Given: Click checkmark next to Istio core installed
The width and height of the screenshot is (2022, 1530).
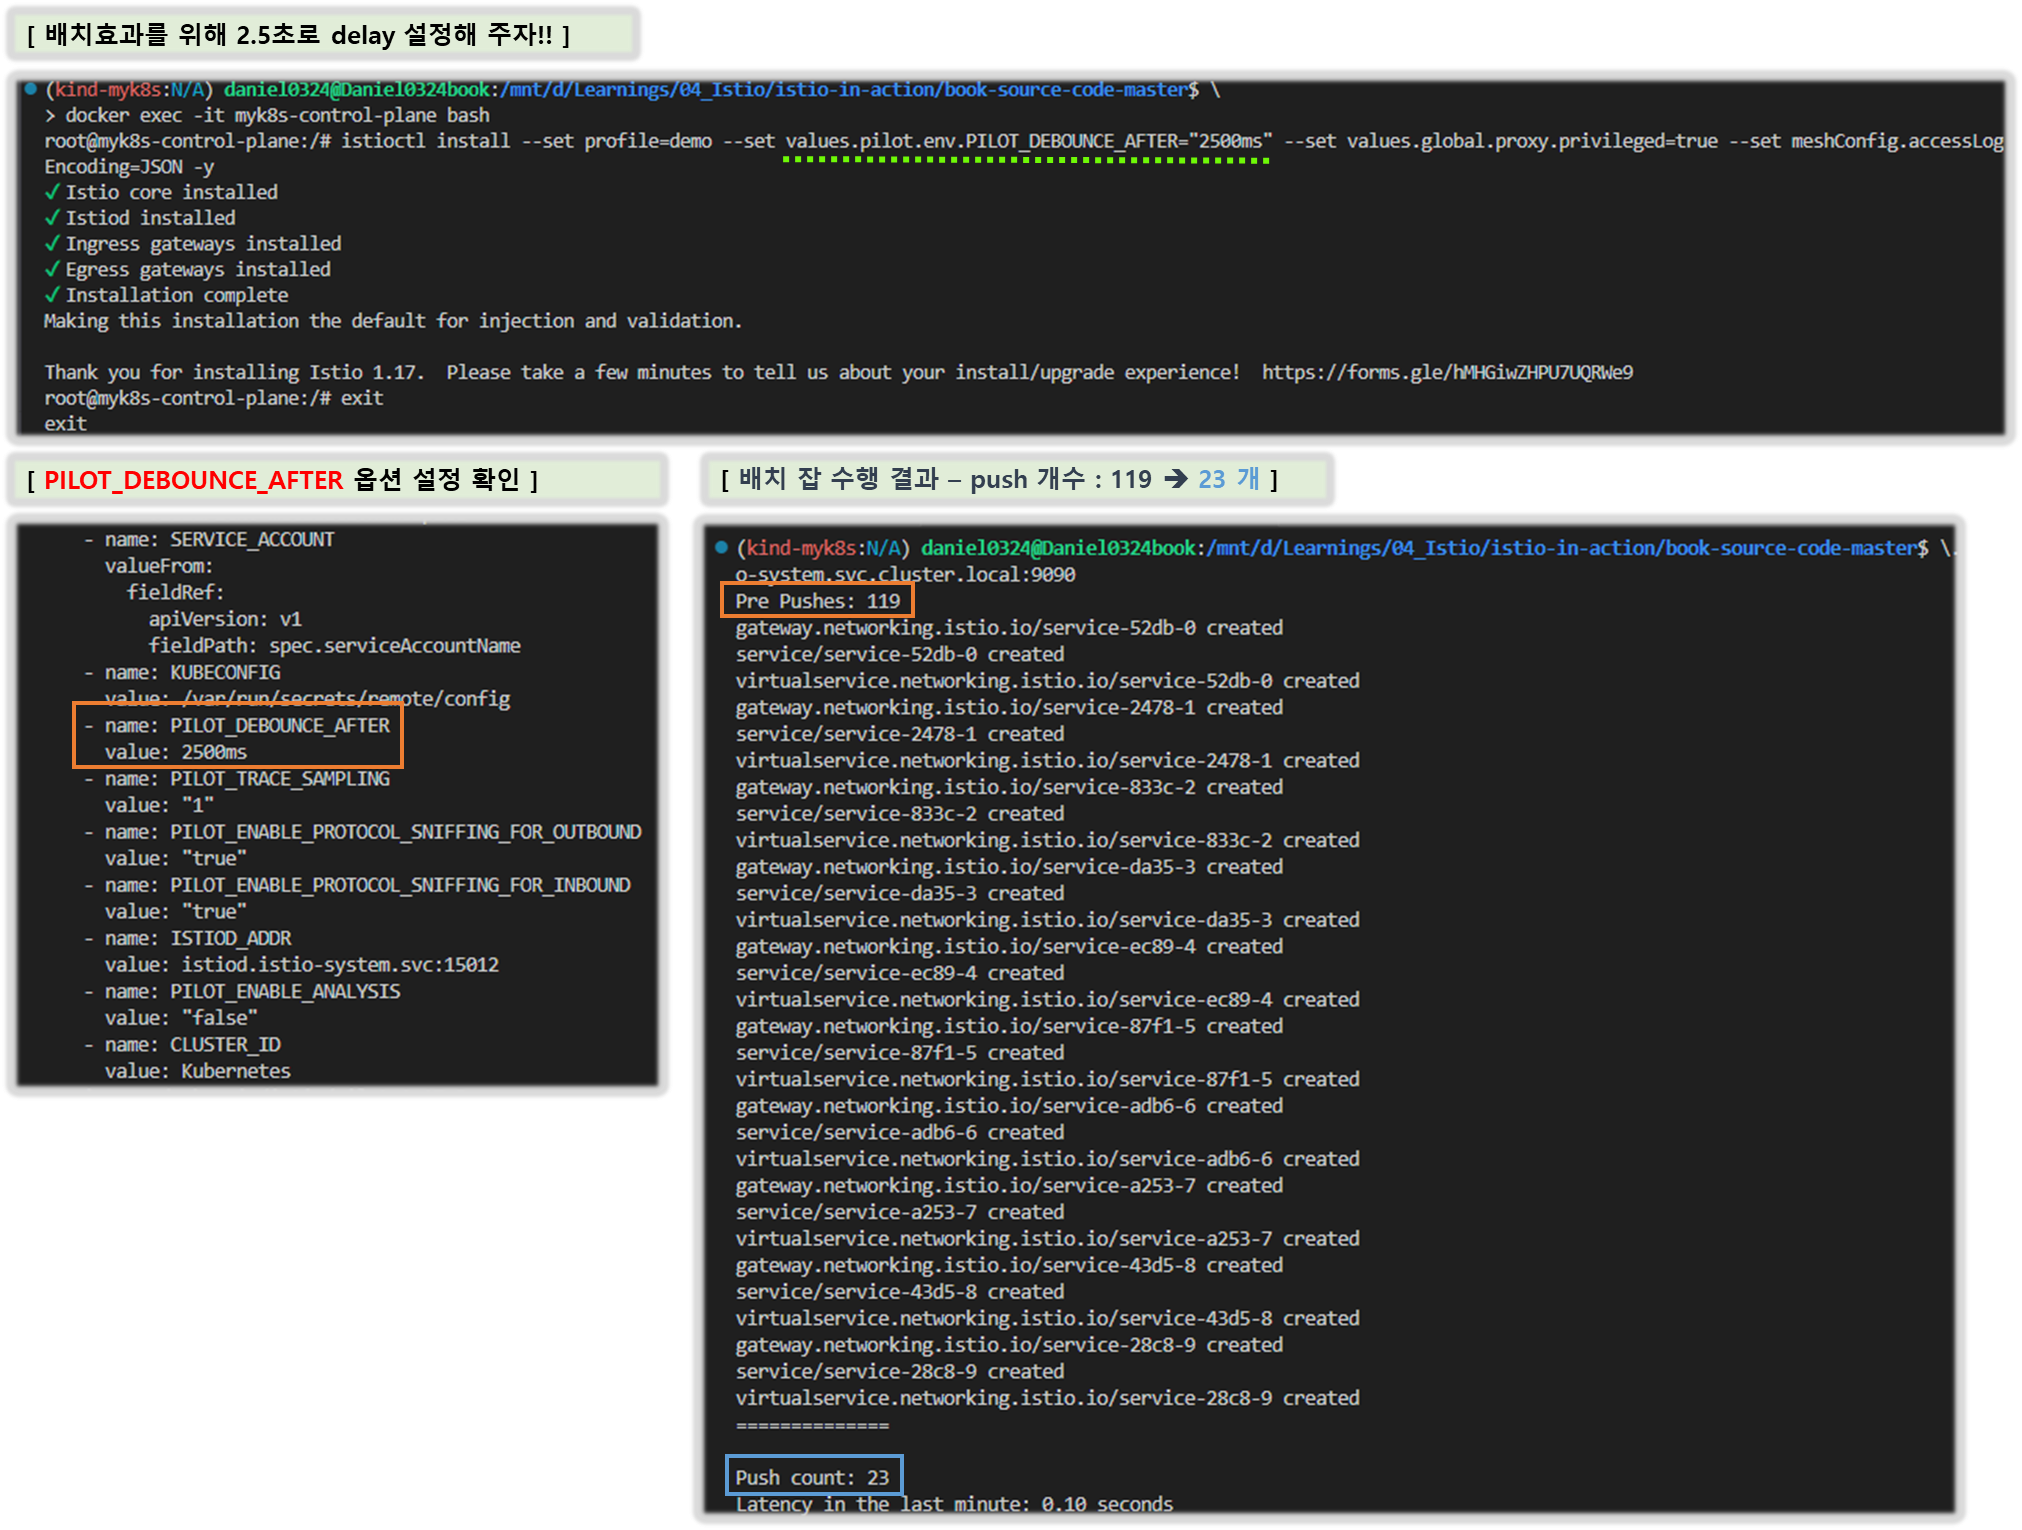Looking at the screenshot, I should [52, 192].
